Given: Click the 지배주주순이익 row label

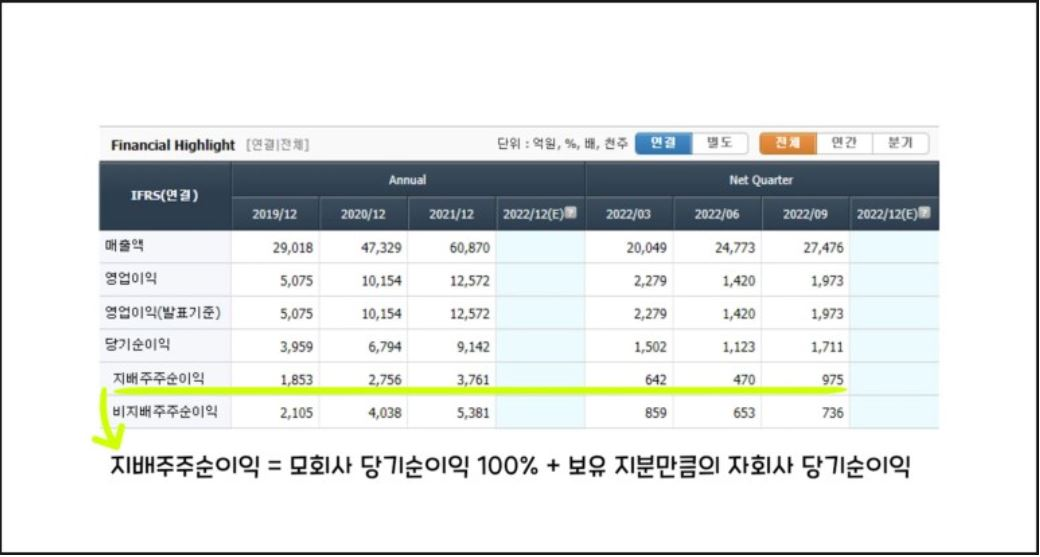Looking at the screenshot, I should pos(159,379).
